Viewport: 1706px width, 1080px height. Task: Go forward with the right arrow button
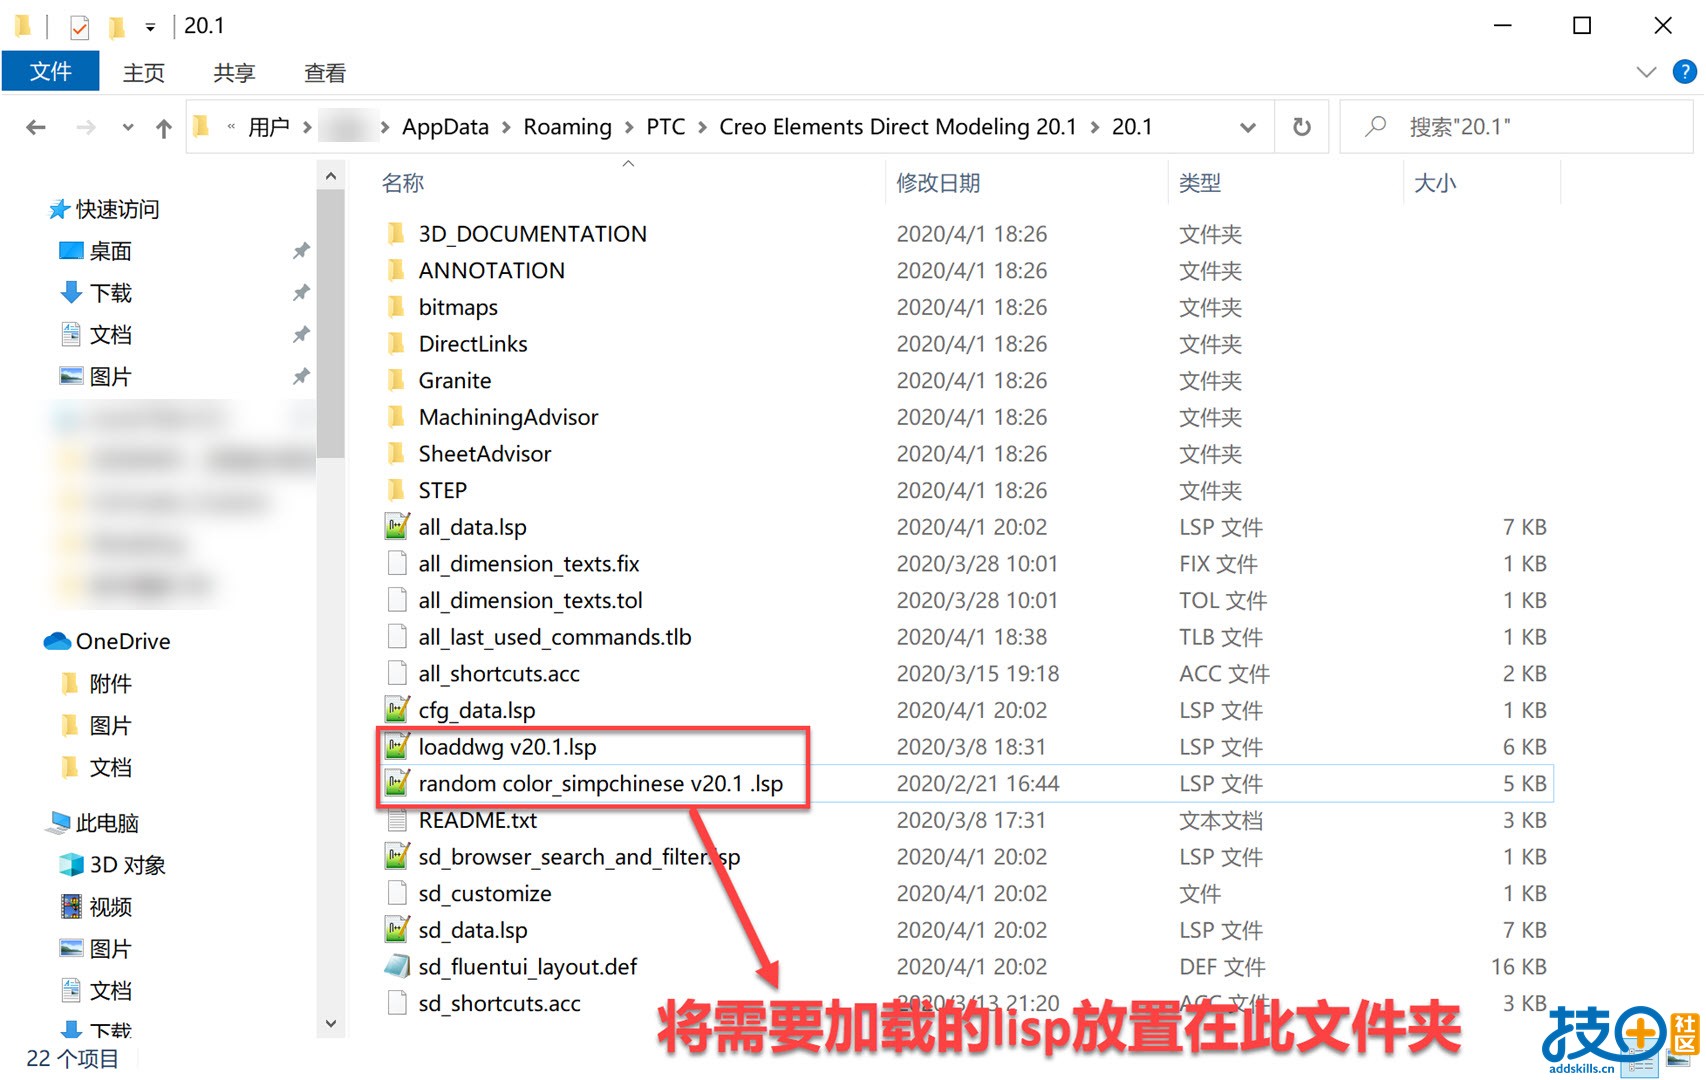point(87,127)
